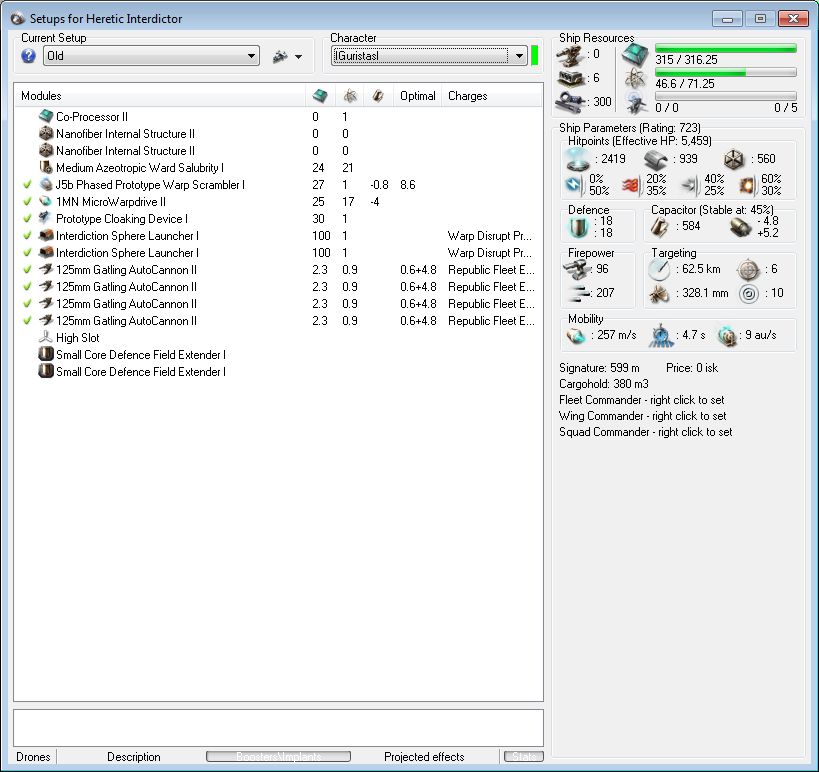
Task: Click the Medium Azeotropic Ward Salubrity icon
Action: (46, 167)
